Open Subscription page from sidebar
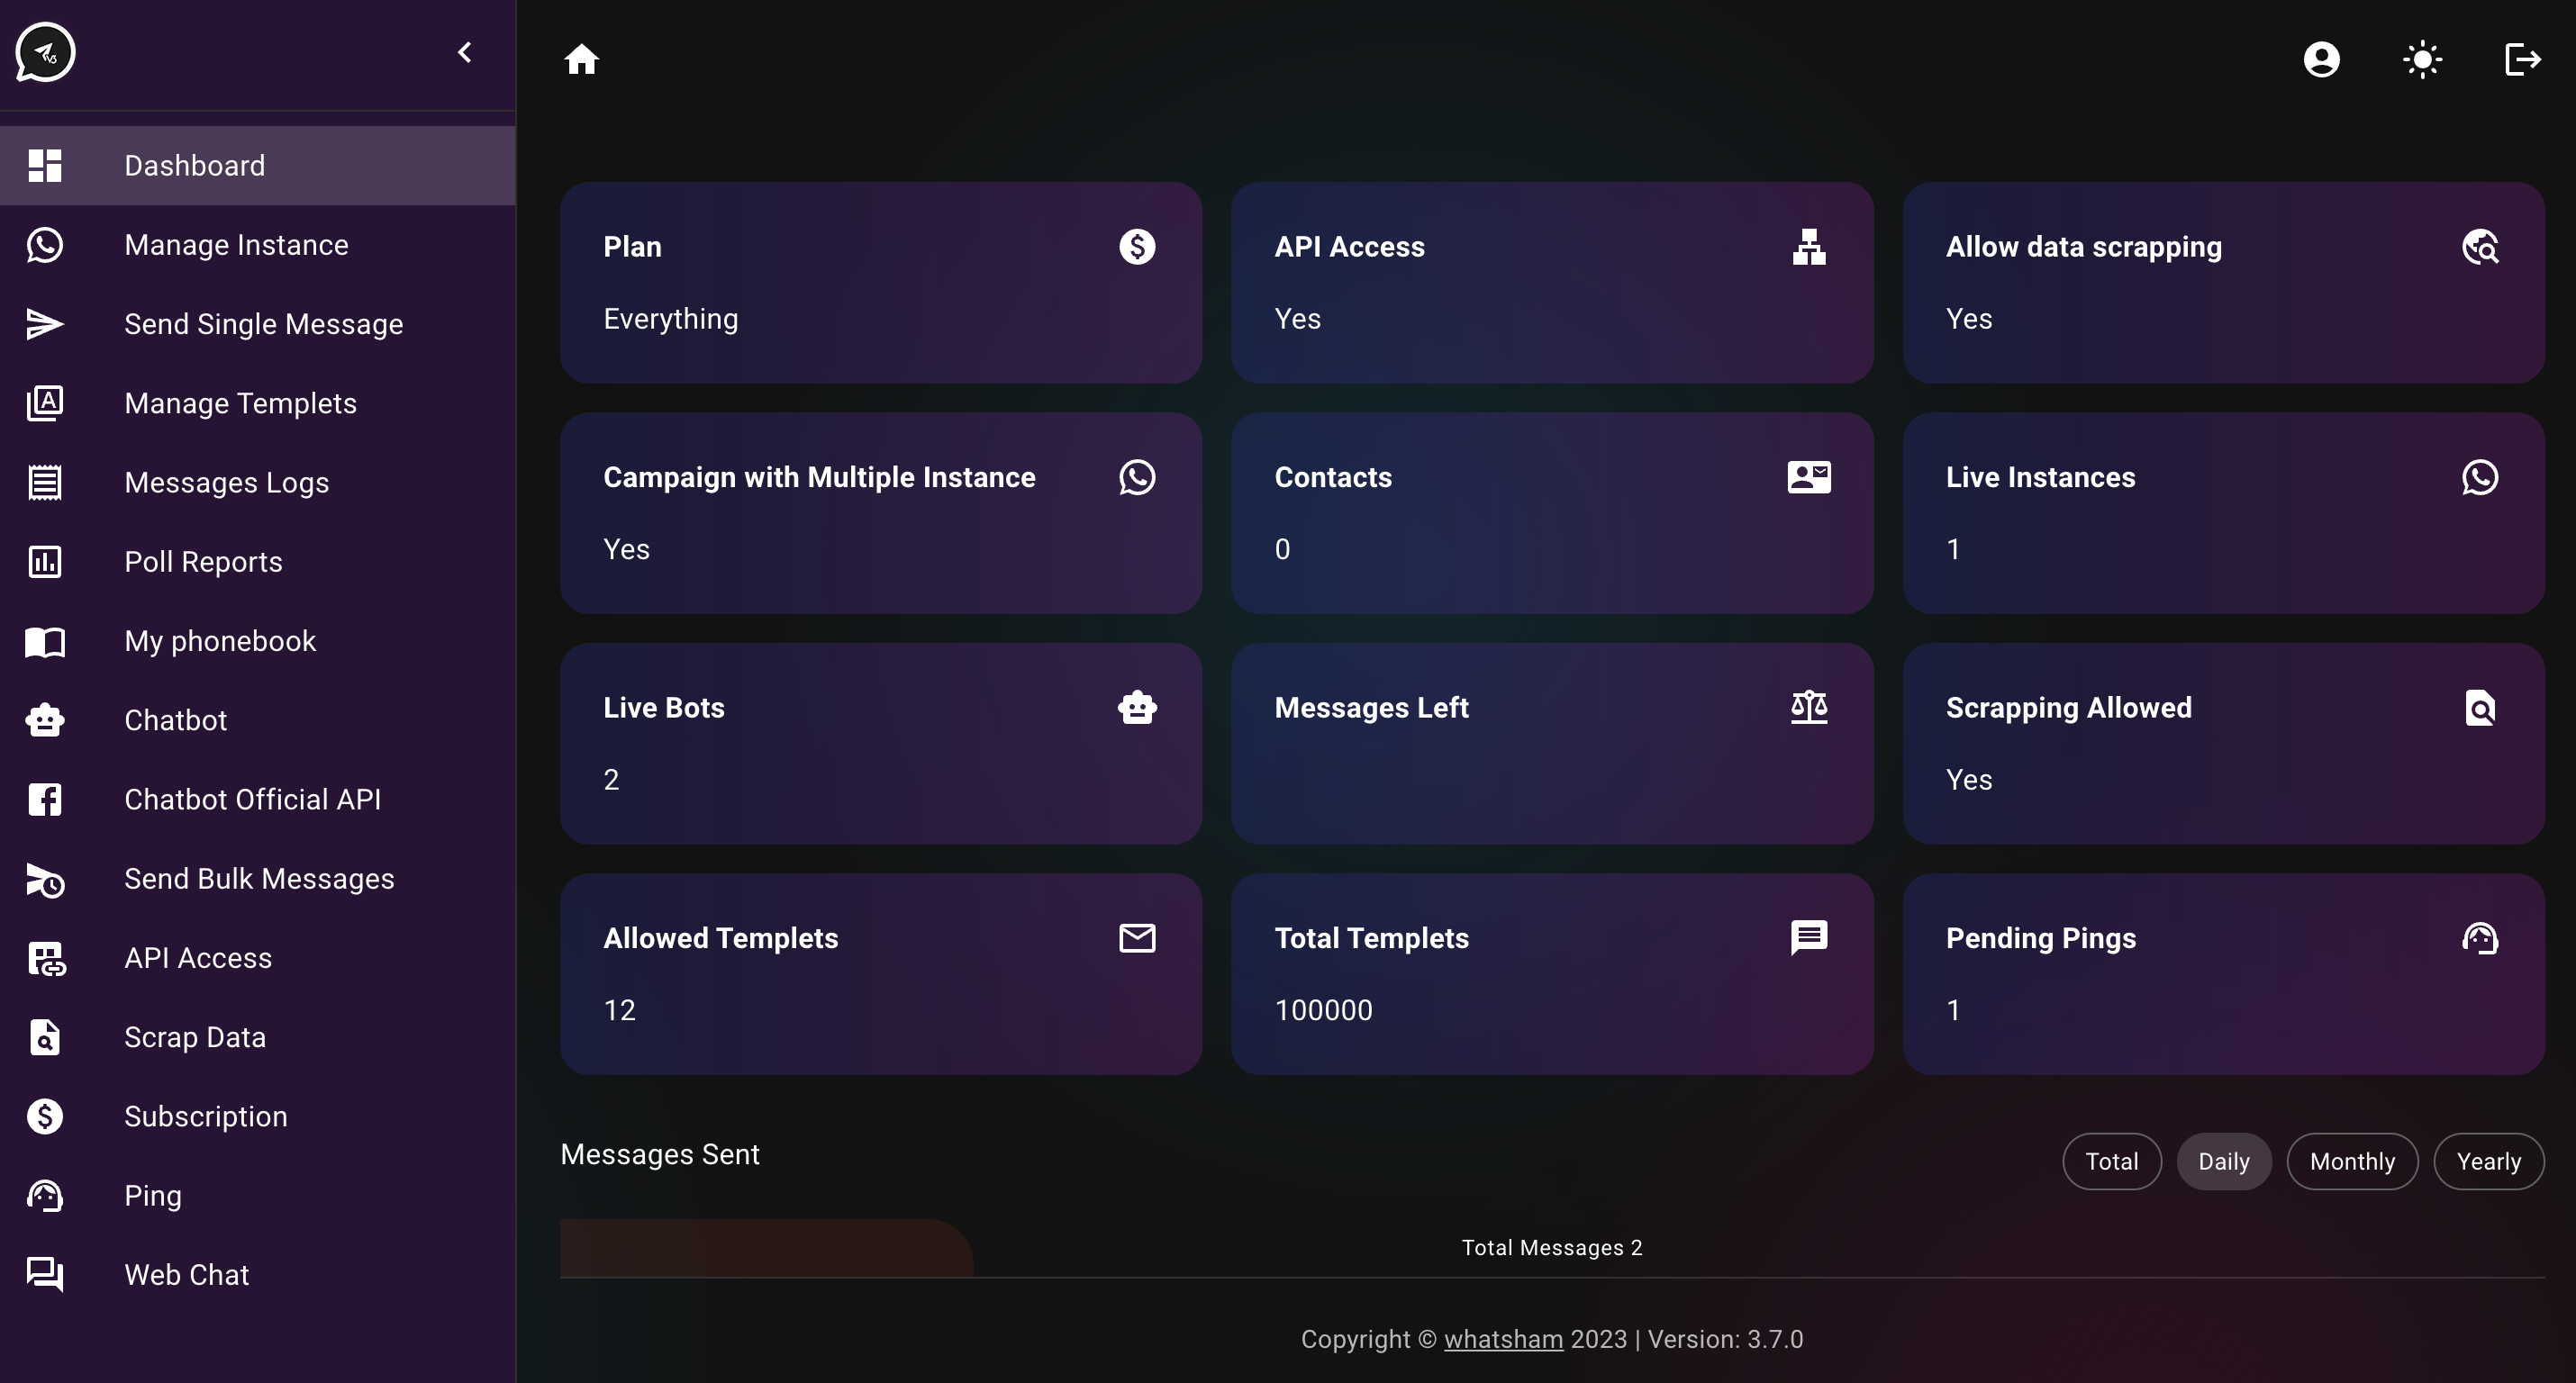 [x=205, y=1116]
